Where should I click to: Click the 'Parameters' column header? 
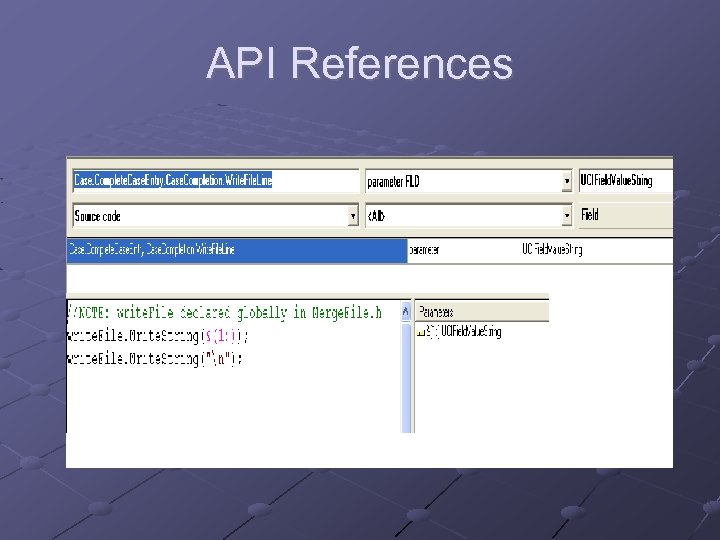482,312
